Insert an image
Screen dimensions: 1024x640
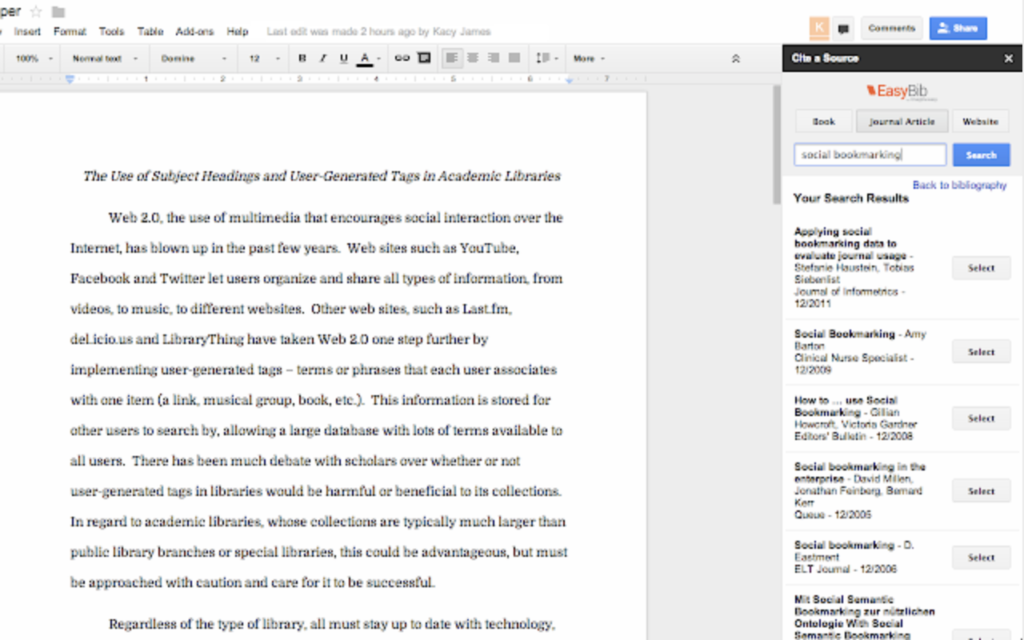click(x=423, y=58)
